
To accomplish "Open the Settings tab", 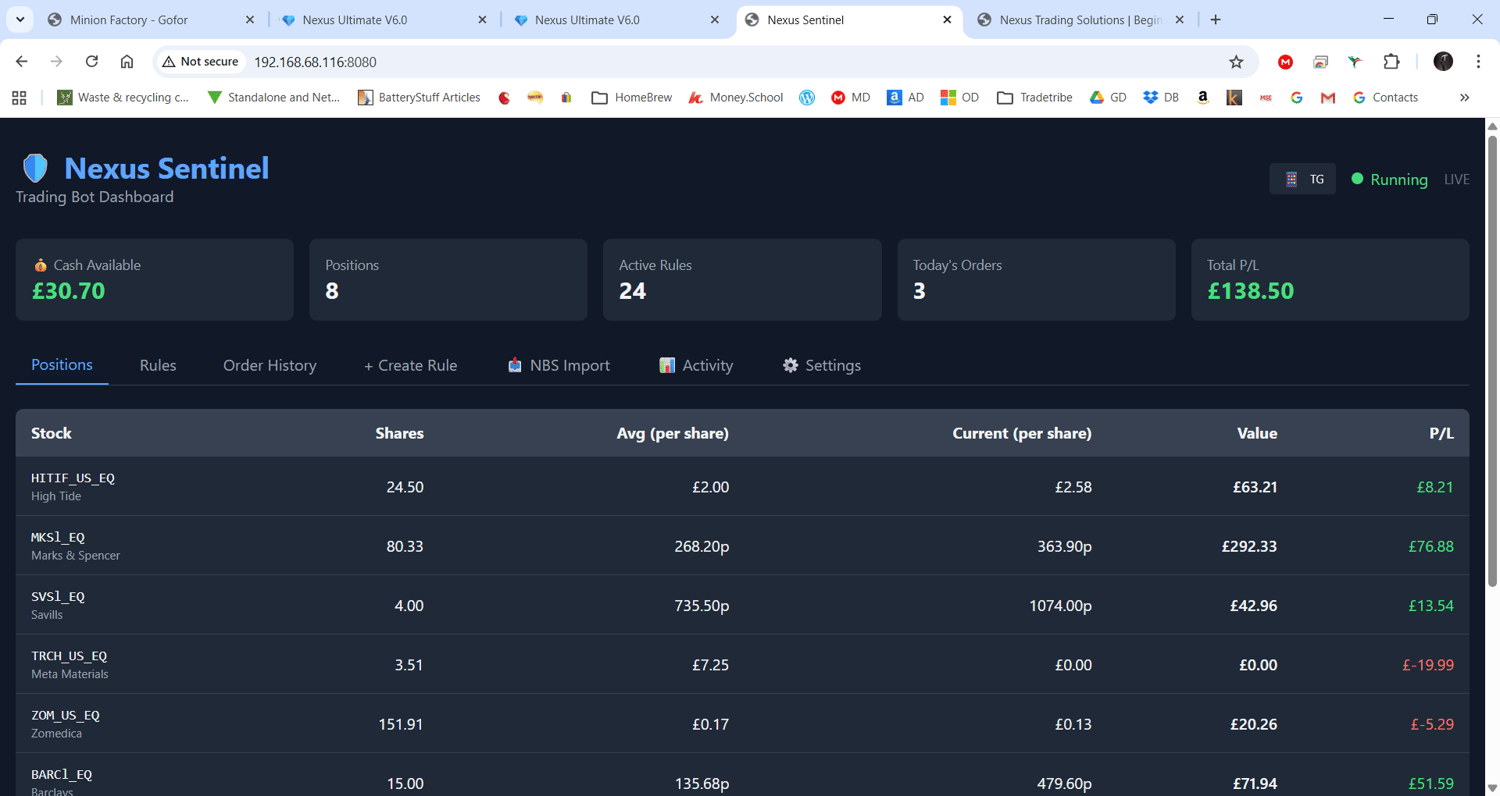I will tap(821, 365).
